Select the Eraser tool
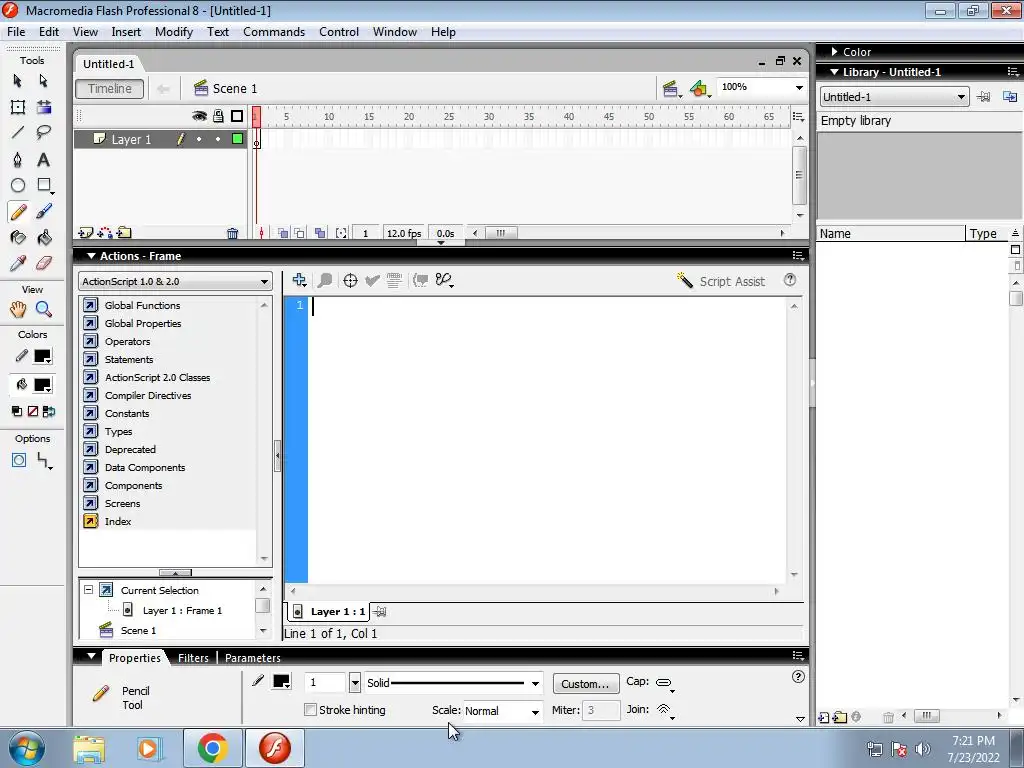 (44, 263)
